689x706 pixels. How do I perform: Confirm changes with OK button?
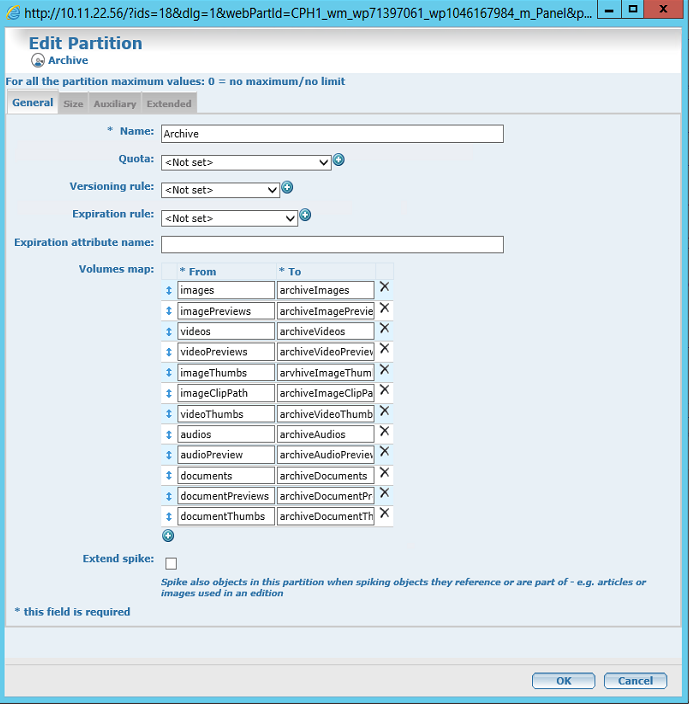[x=563, y=681]
